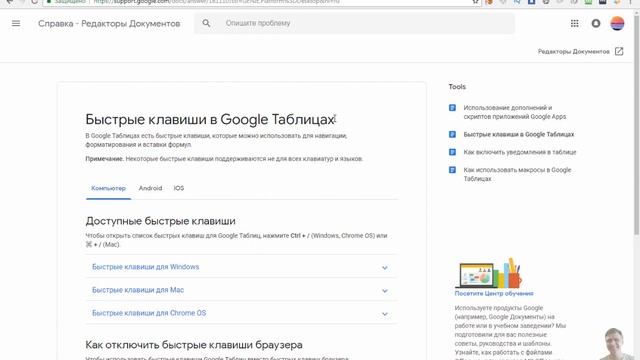Open the Google apps grid
This screenshot has height=360, width=640.
coord(574,23)
